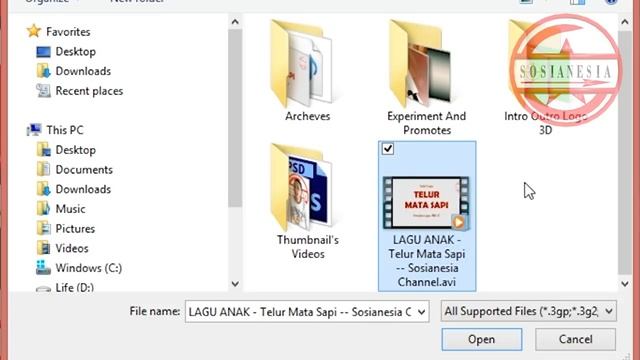The width and height of the screenshot is (640, 360).
Task: Click file list scroll down arrow
Action: tap(625, 283)
